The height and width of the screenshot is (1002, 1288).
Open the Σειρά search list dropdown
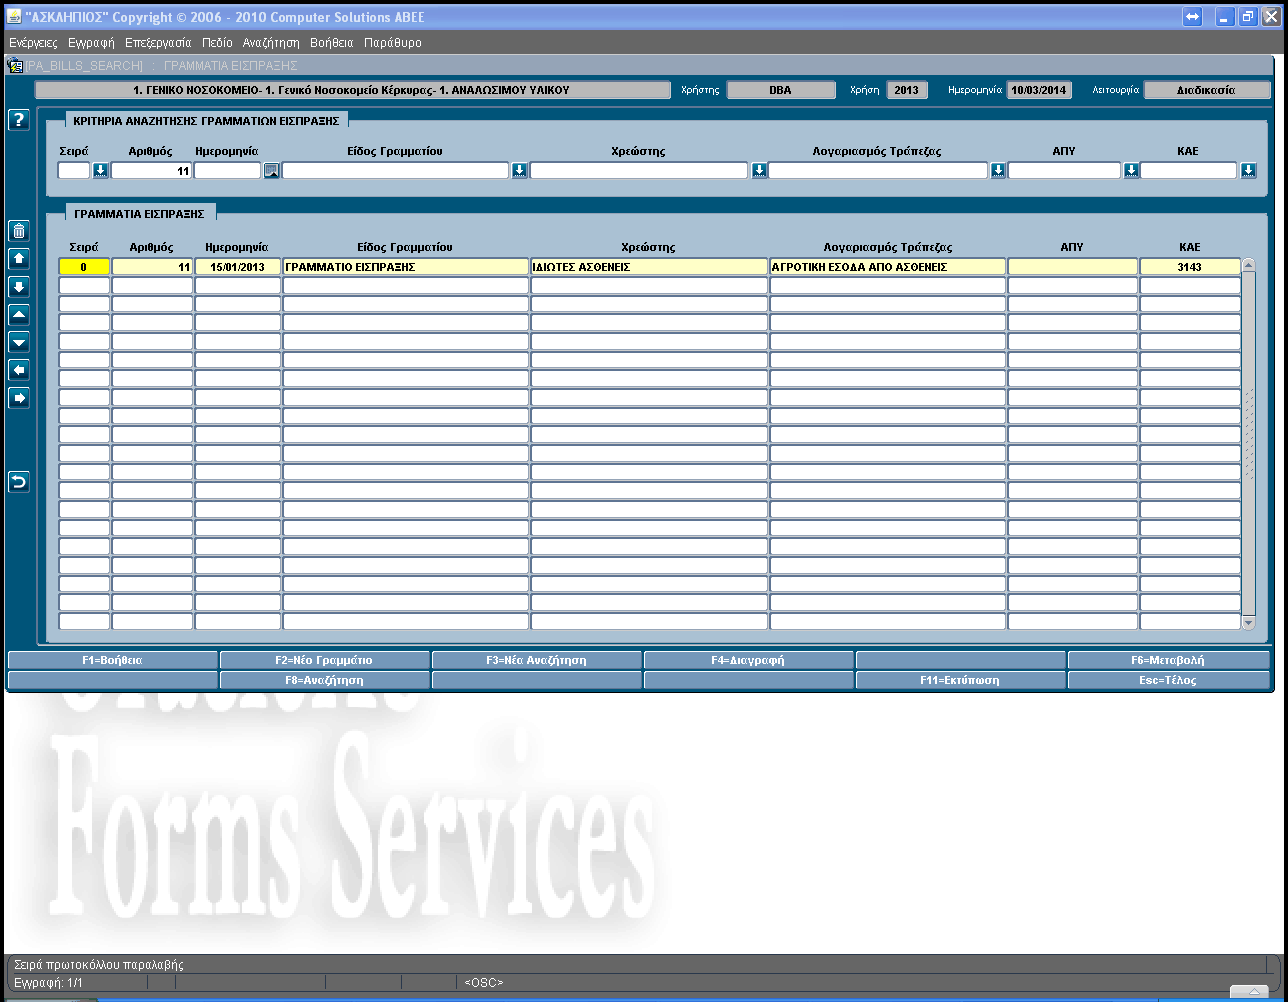(100, 171)
